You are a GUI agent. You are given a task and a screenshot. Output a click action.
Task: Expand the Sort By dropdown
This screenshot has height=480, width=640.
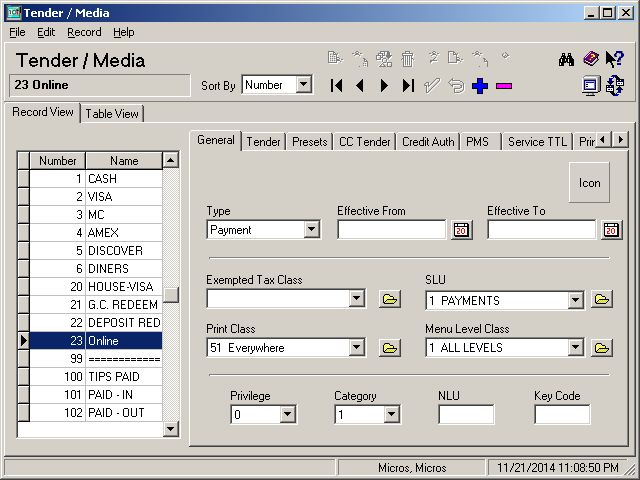[x=304, y=85]
